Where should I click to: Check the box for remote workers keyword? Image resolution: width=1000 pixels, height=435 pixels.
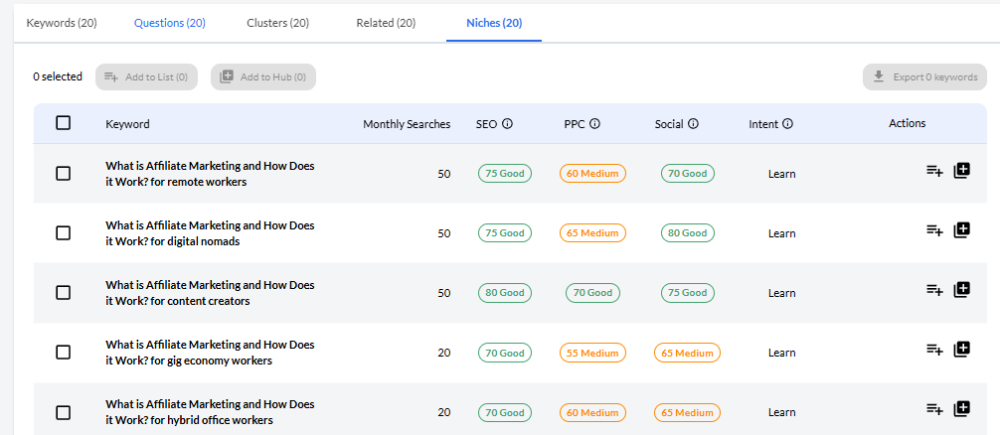coord(63,174)
